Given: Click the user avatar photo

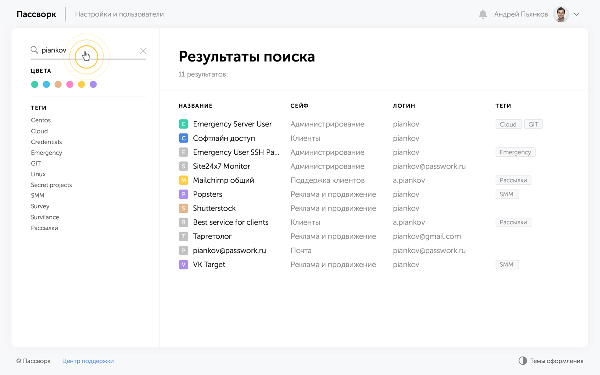Looking at the screenshot, I should click(561, 15).
